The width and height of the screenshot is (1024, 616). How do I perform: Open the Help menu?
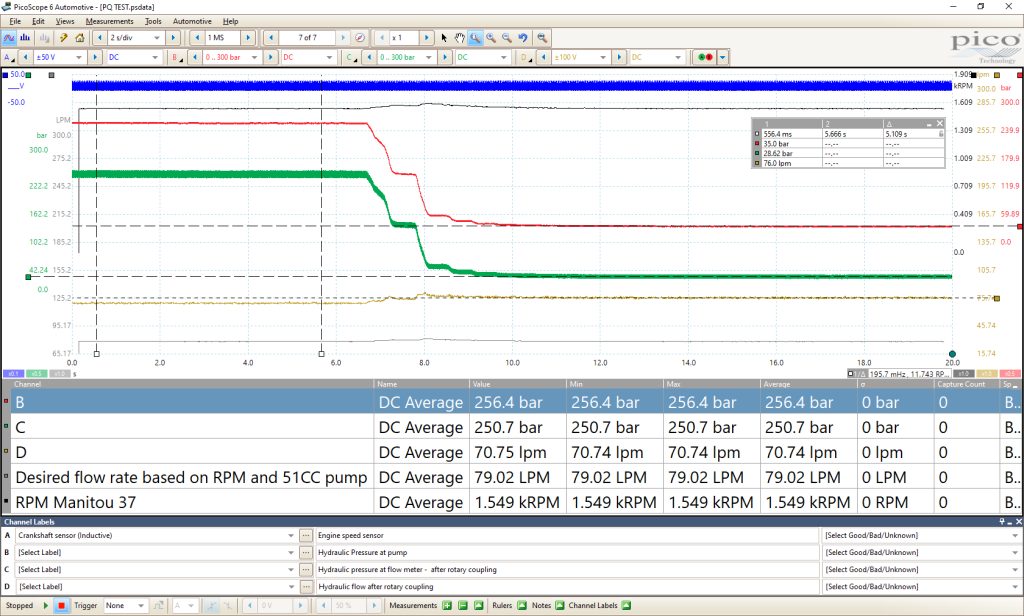(231, 21)
